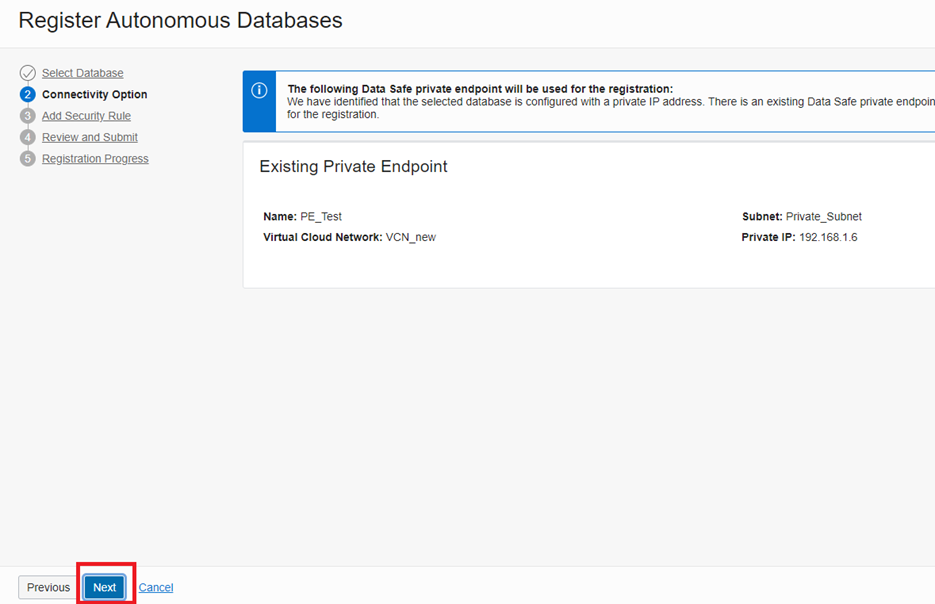The width and height of the screenshot is (935, 604).
Task: Click the step 4 number circle
Action: click(x=28, y=137)
